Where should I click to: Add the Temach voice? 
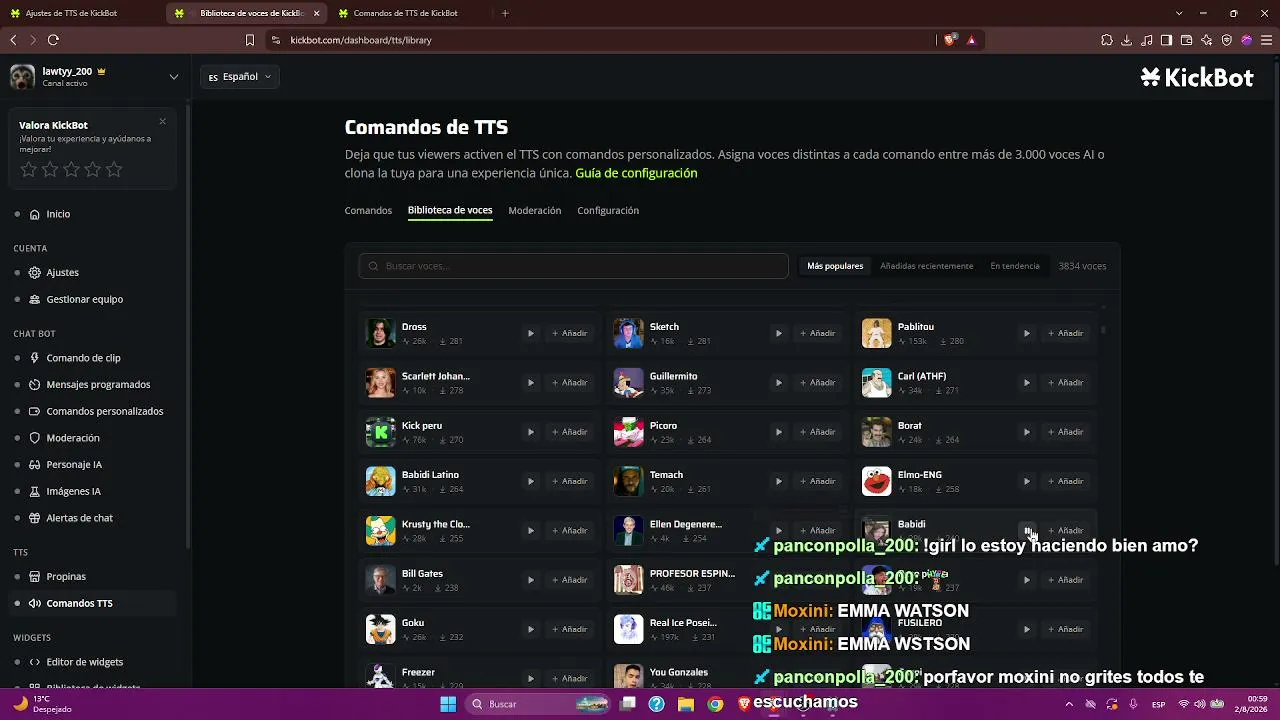(818, 481)
